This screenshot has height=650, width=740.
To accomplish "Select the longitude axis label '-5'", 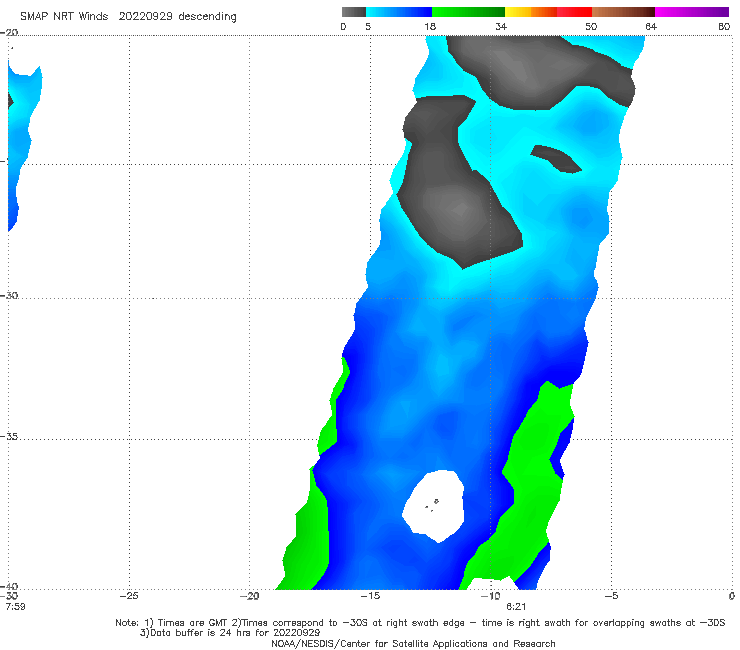I will pos(611,596).
